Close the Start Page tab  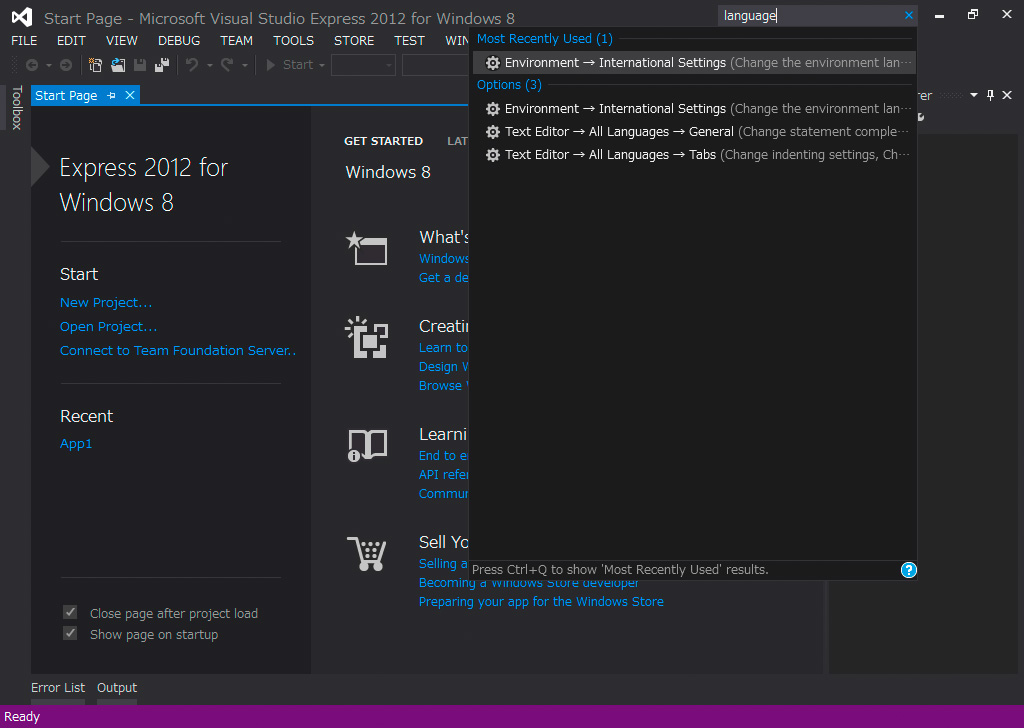[x=130, y=95]
